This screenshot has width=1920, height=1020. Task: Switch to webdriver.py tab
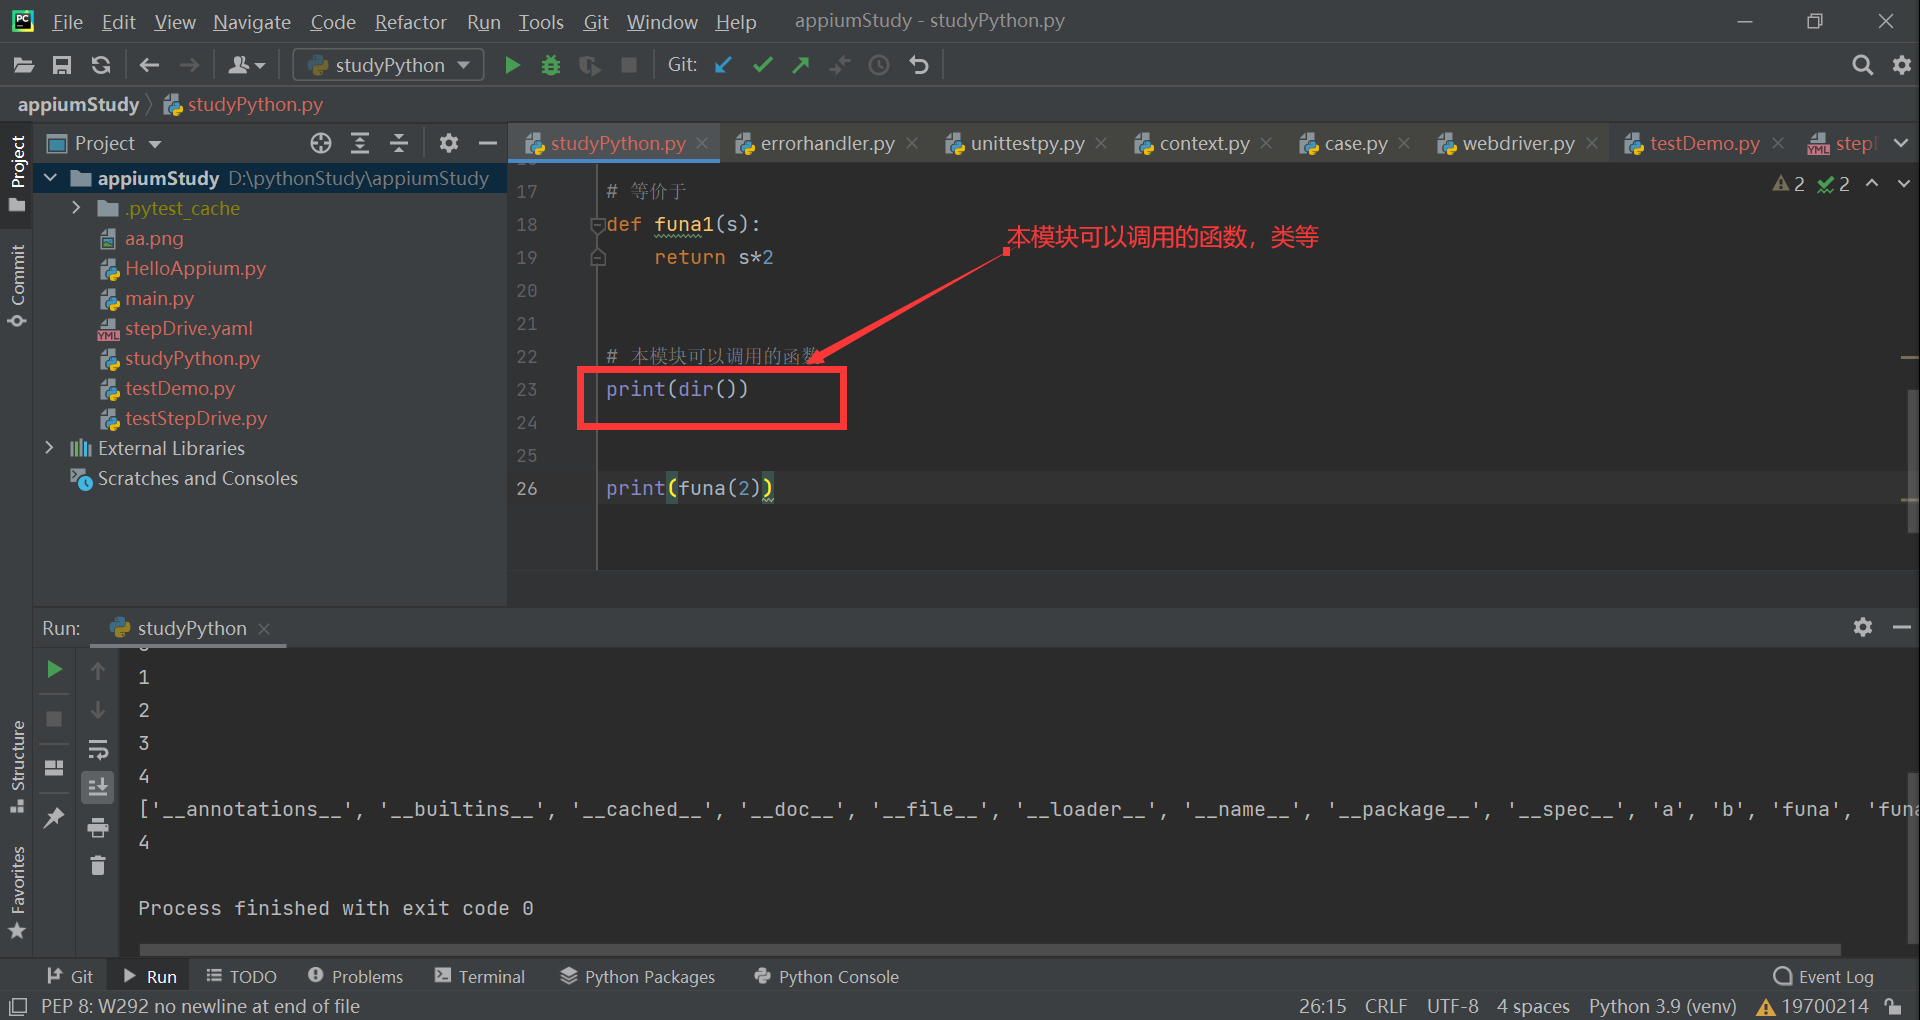[1517, 143]
